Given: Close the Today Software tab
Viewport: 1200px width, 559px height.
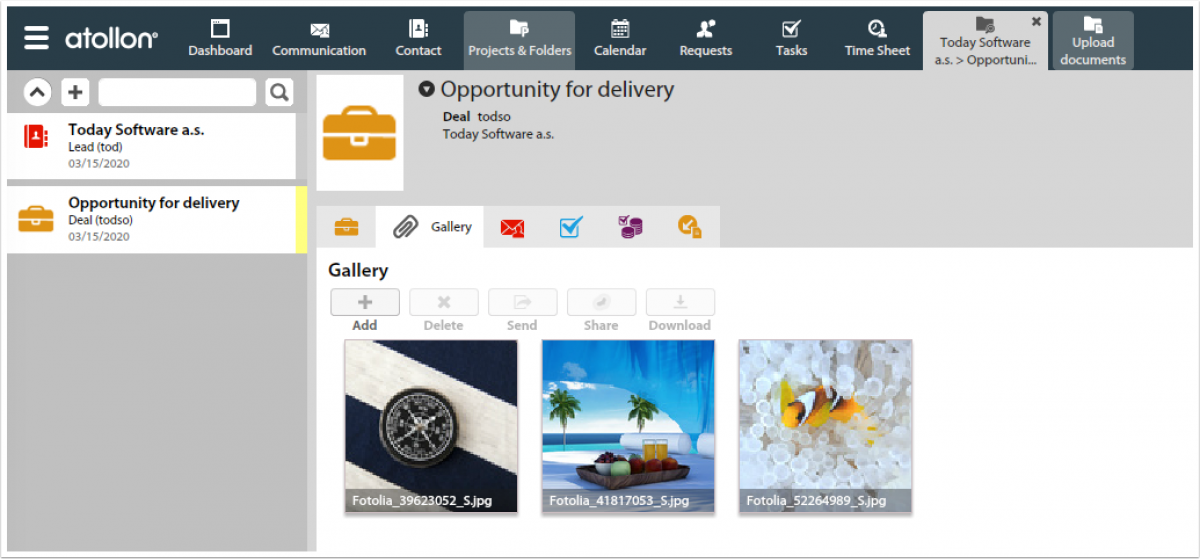Looking at the screenshot, I should click(x=1036, y=21).
